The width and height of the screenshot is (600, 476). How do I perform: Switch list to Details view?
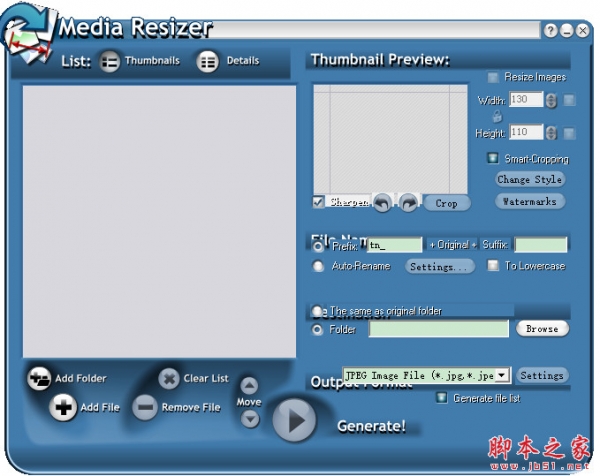(x=208, y=62)
